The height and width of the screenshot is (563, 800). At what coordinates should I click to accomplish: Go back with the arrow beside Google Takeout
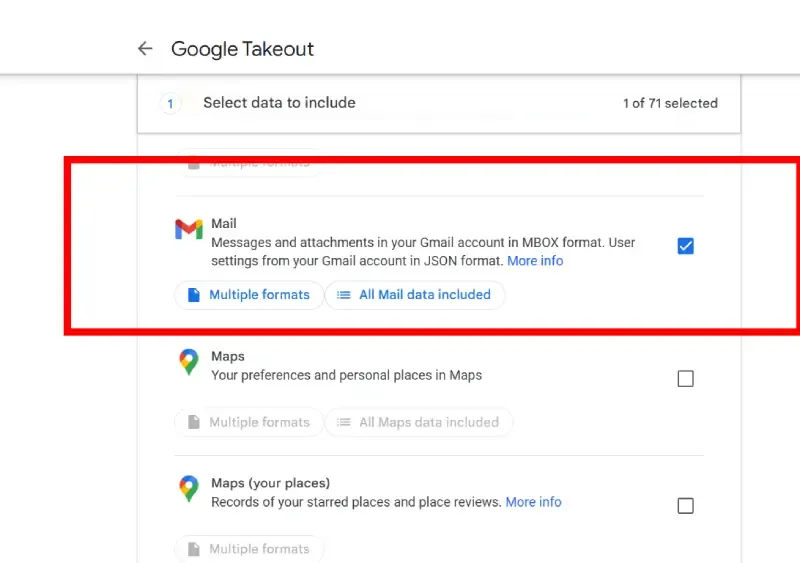point(145,48)
